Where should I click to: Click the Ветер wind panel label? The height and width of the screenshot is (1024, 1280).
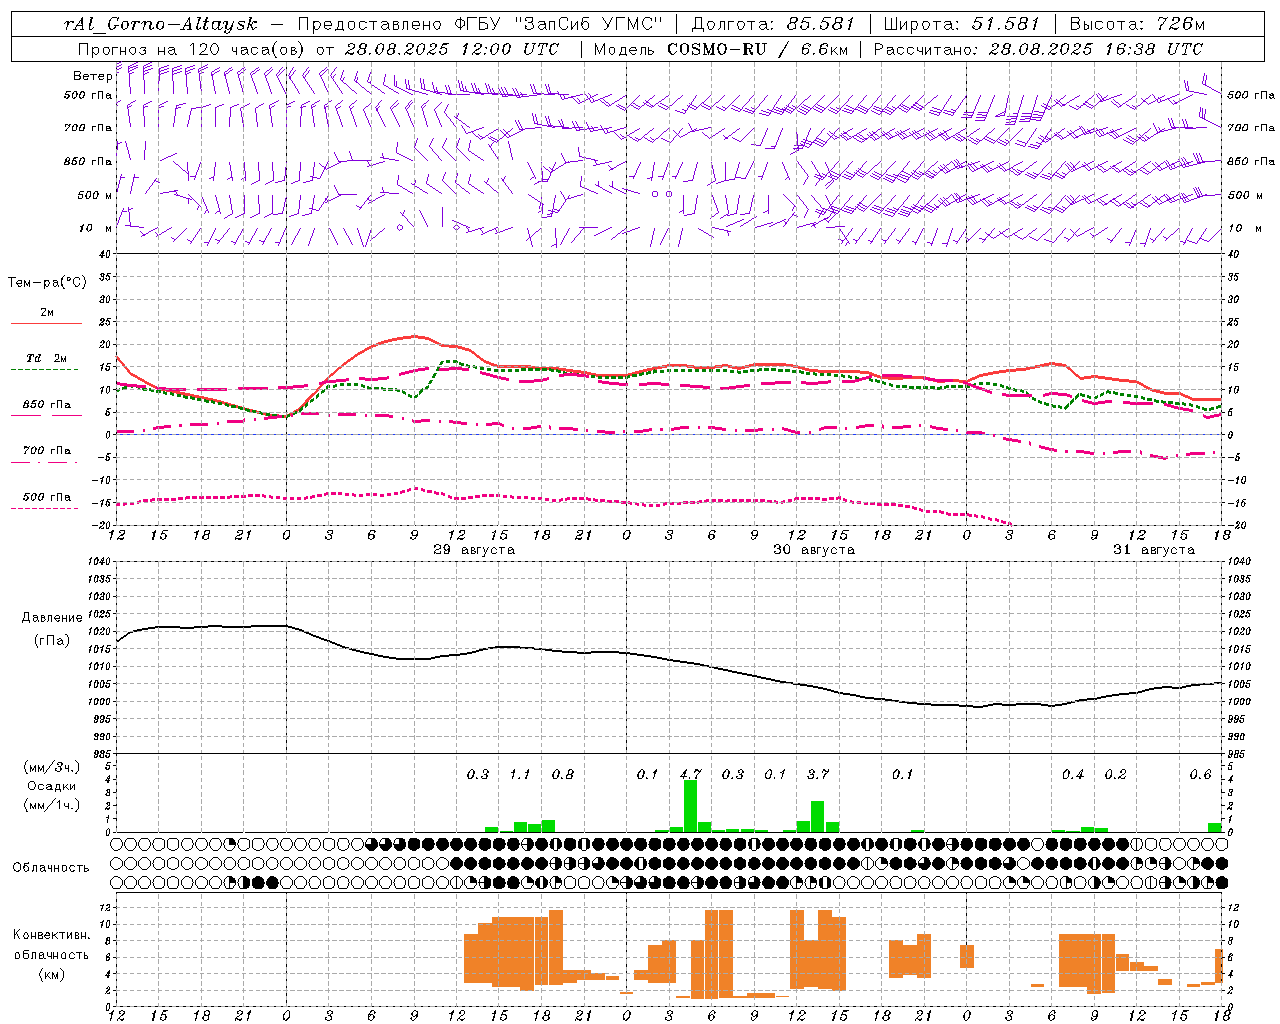coord(92,76)
